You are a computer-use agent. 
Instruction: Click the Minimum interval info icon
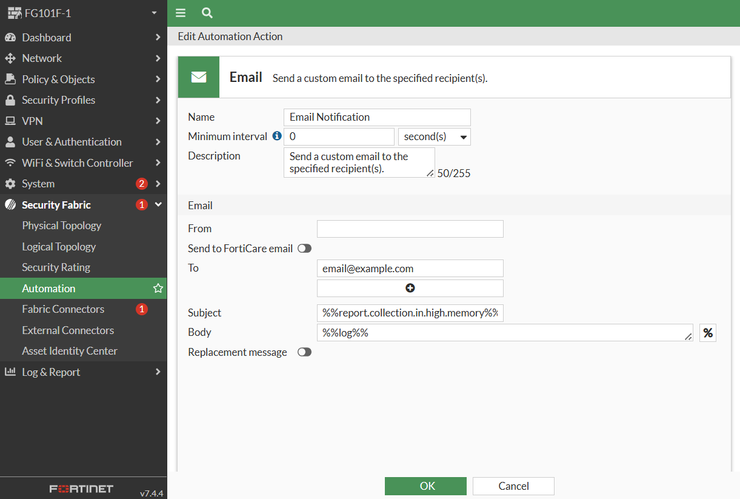(x=277, y=136)
